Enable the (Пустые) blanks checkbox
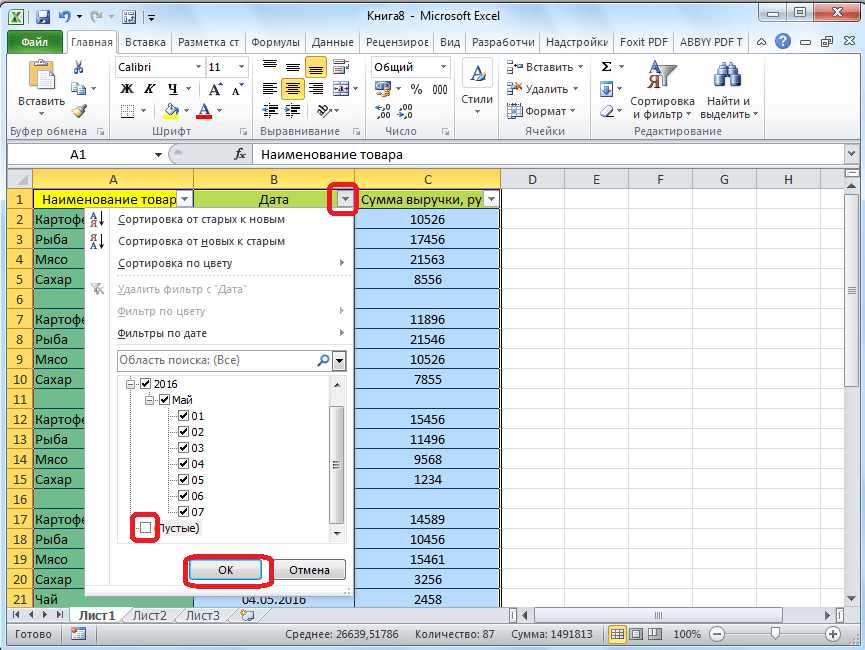The image size is (865, 650). [x=146, y=527]
